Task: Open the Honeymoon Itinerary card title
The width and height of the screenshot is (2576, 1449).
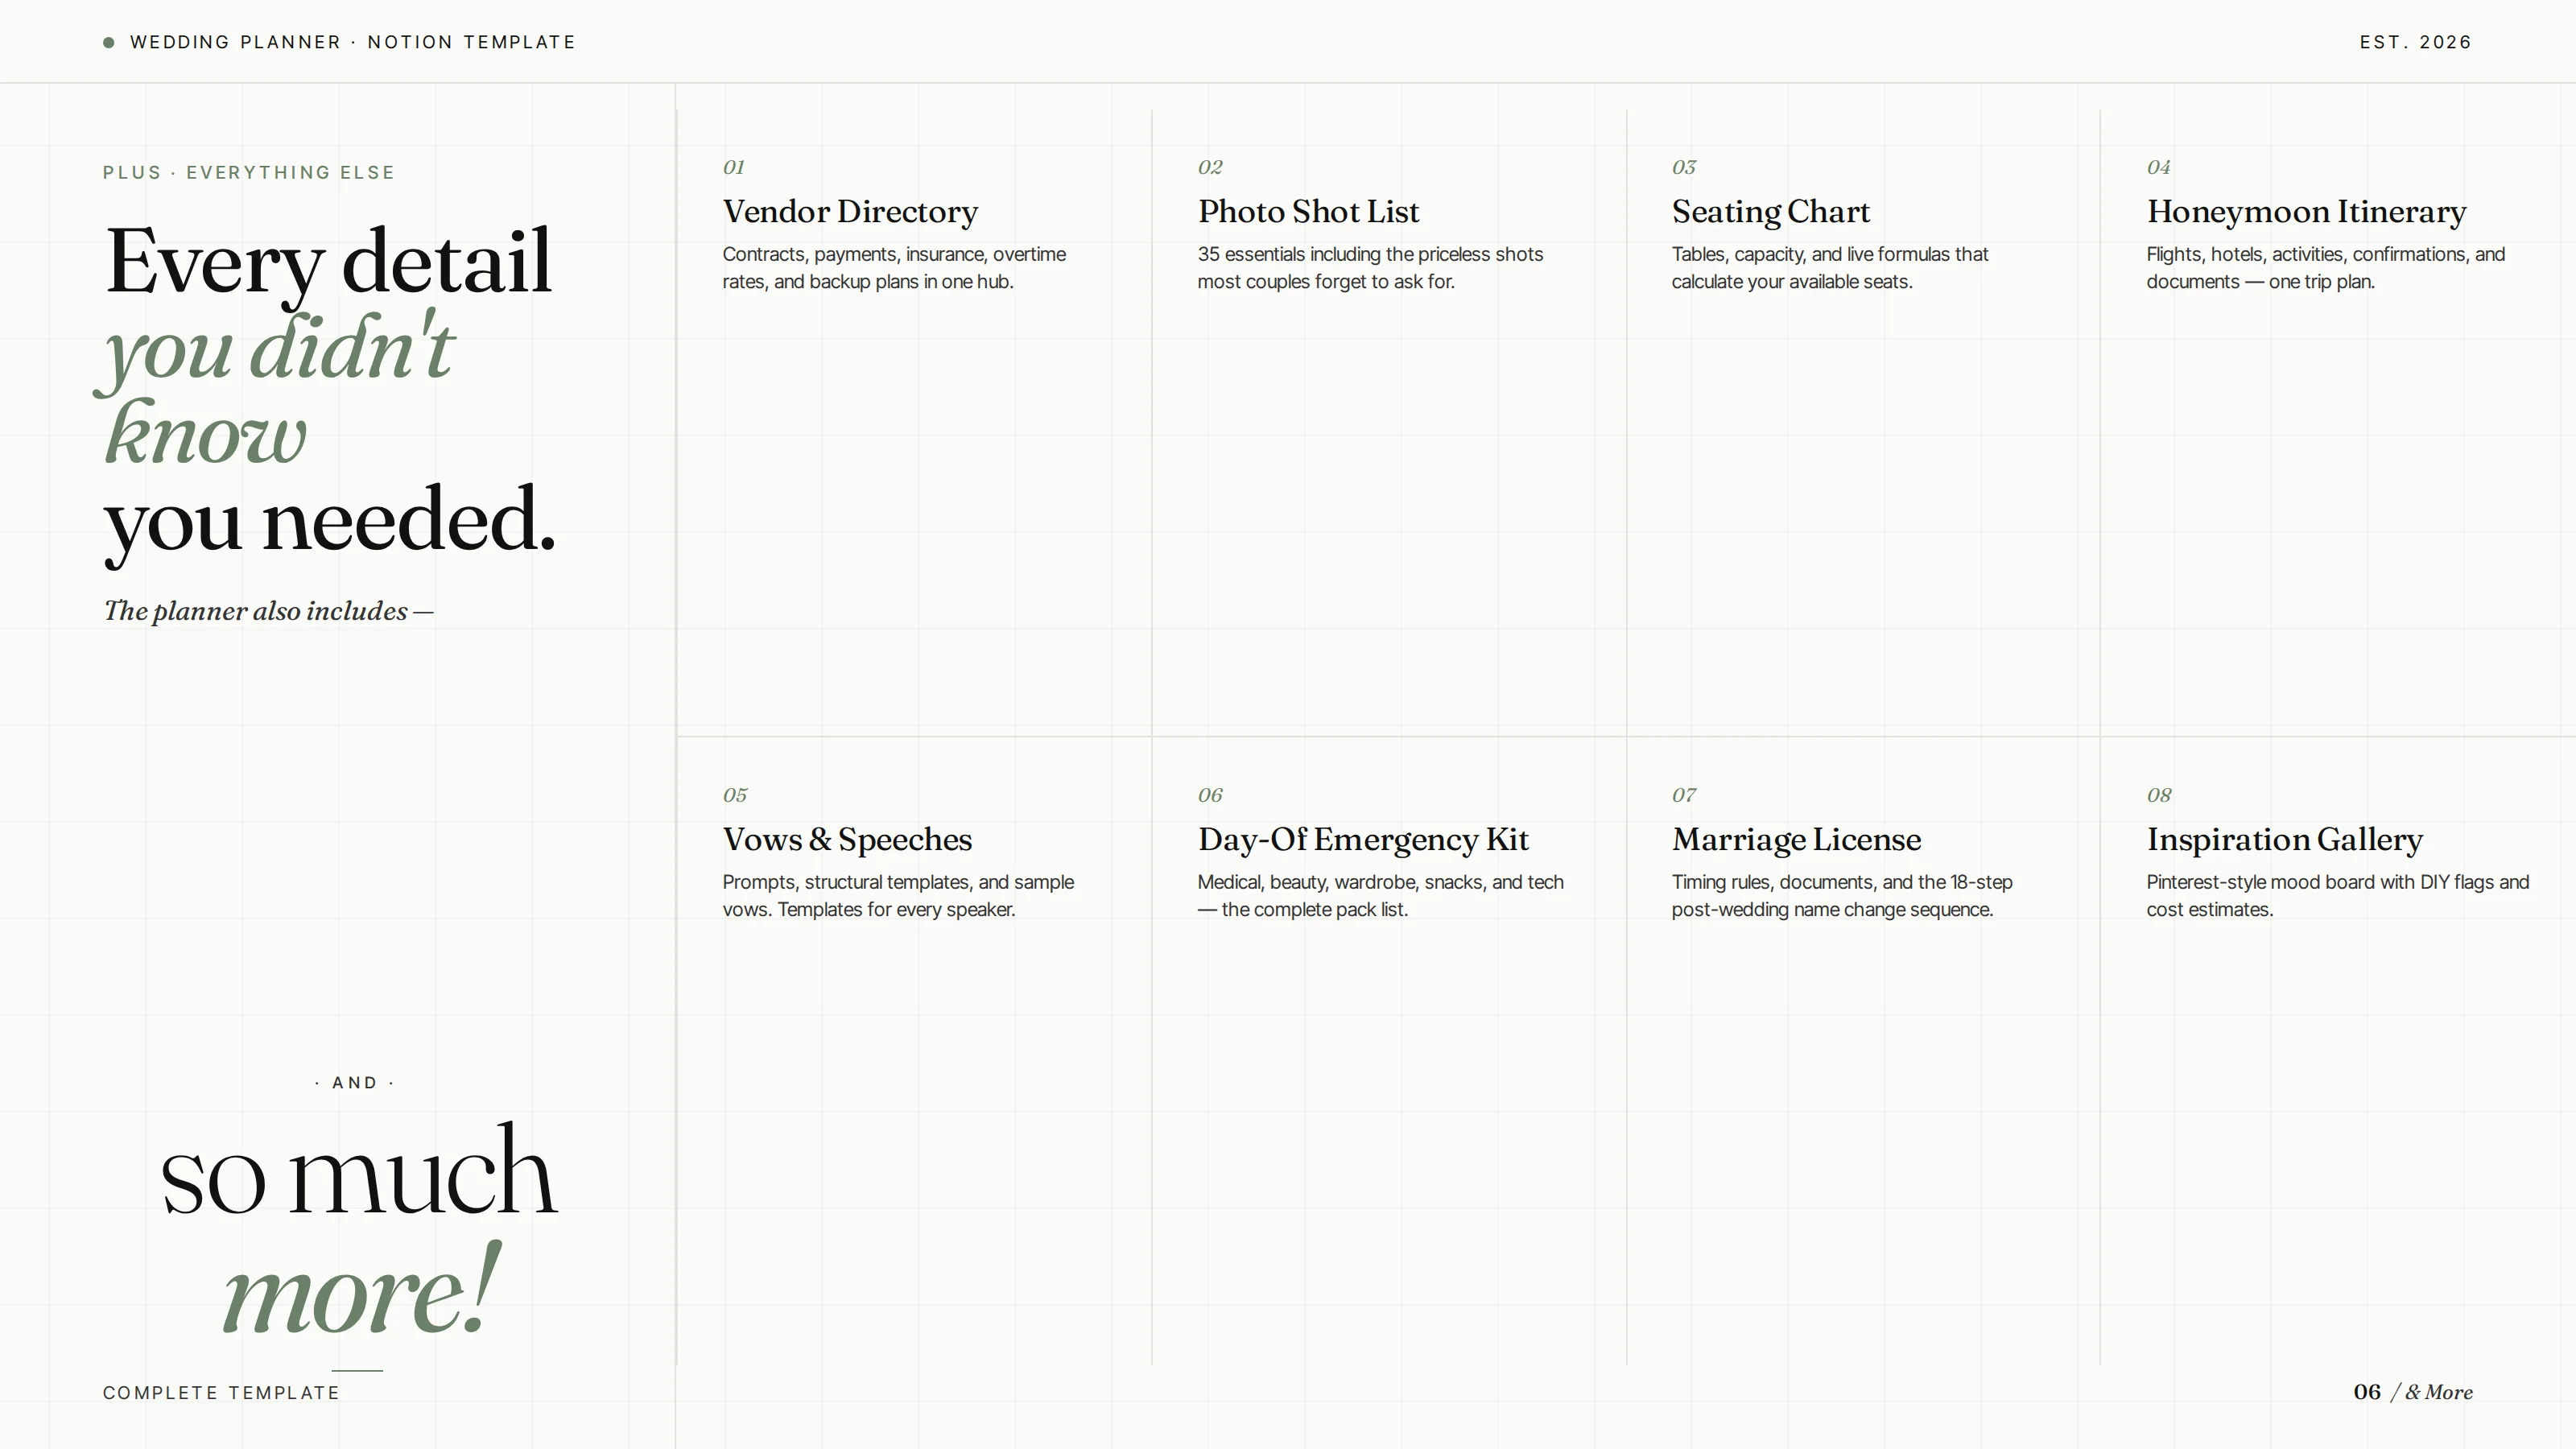Action: point(2306,212)
